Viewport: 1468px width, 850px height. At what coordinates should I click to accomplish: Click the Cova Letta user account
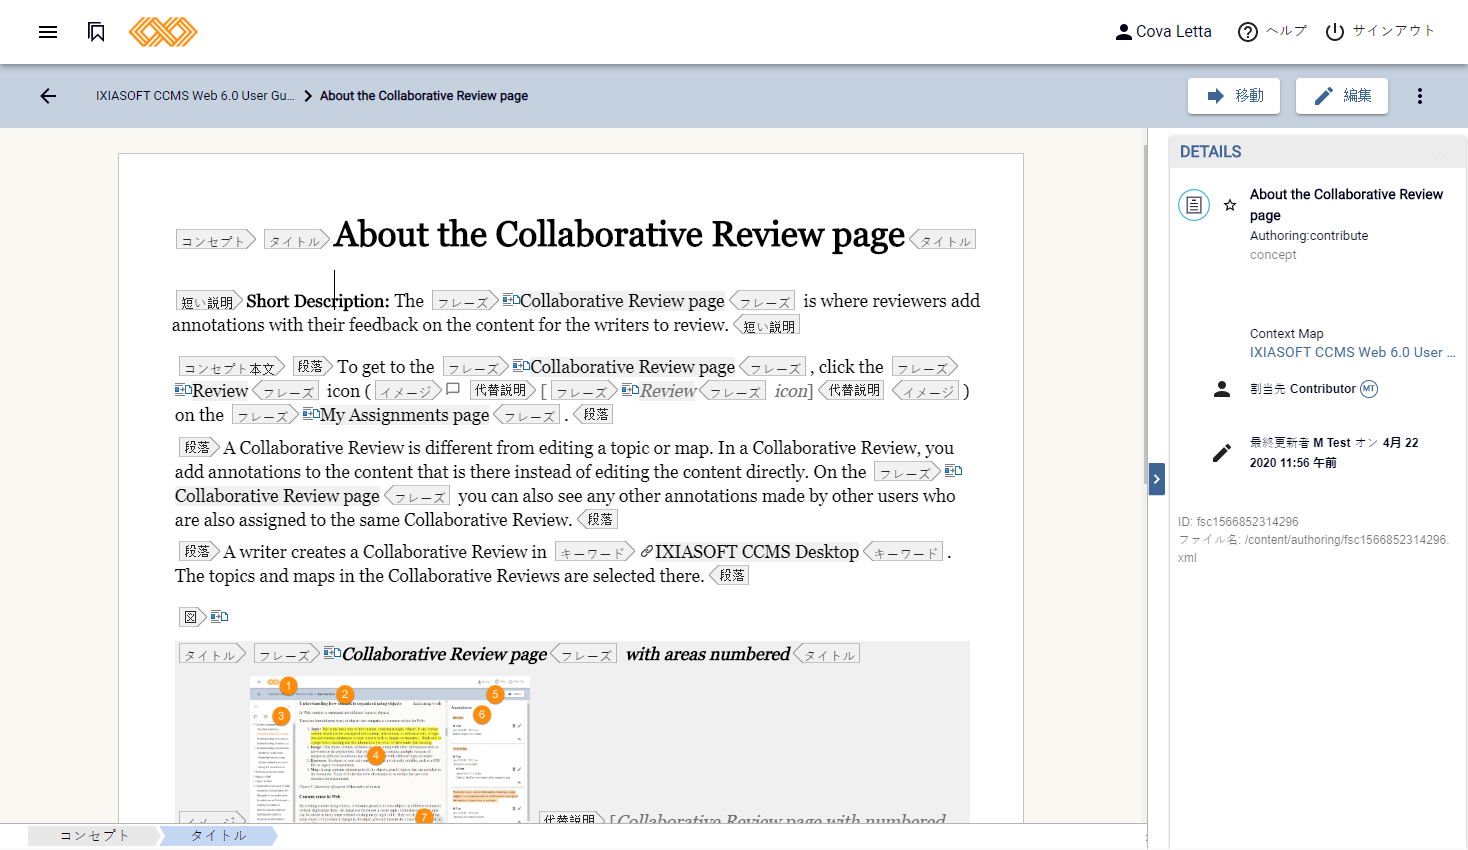(1163, 32)
